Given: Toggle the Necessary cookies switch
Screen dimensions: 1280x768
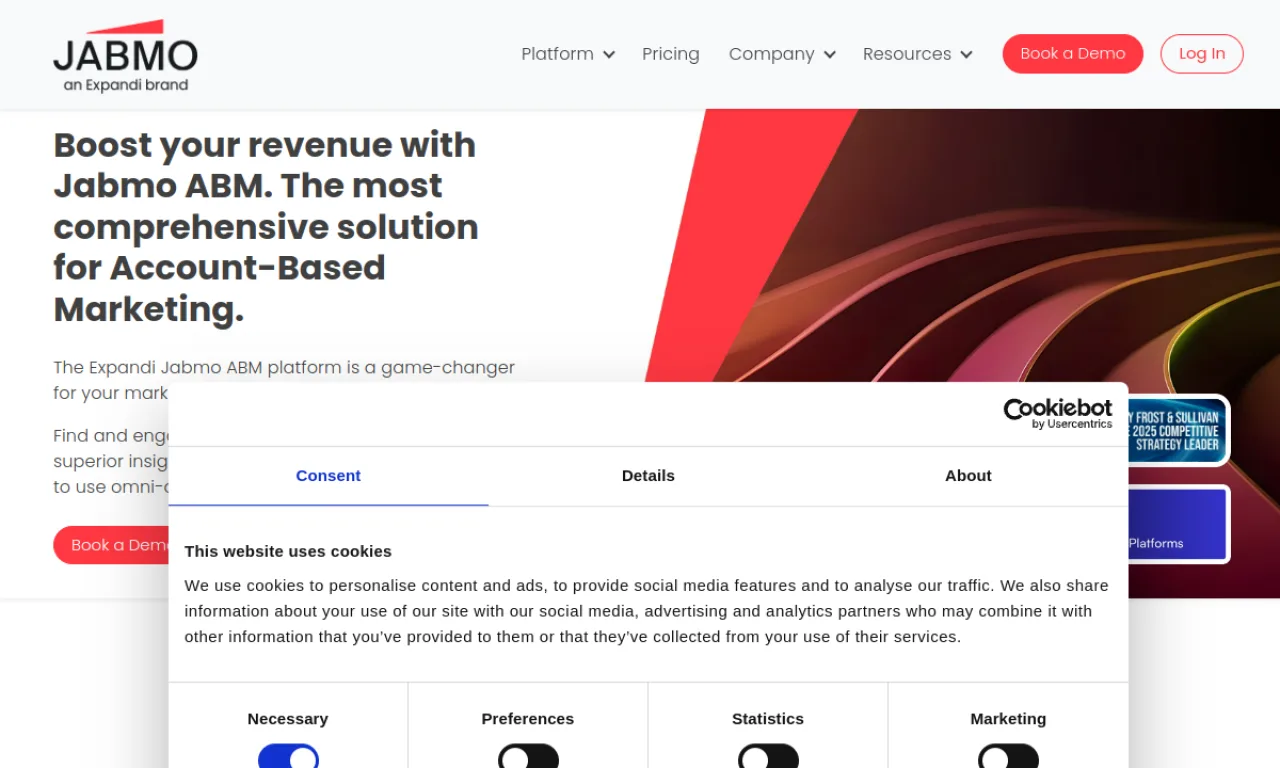Looking at the screenshot, I should (x=288, y=757).
